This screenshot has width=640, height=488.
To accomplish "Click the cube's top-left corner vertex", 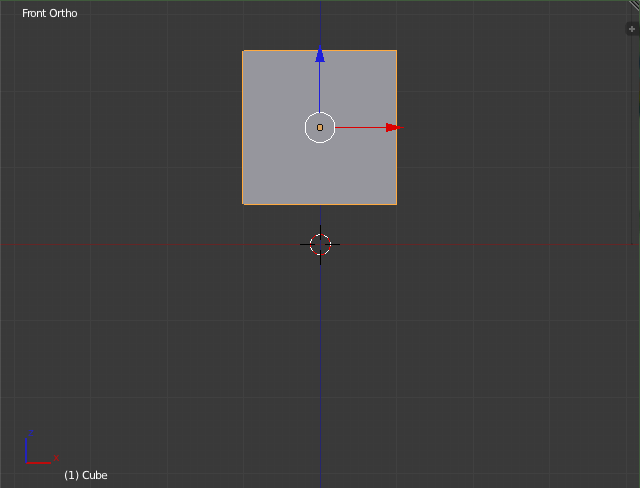I will (243, 51).
